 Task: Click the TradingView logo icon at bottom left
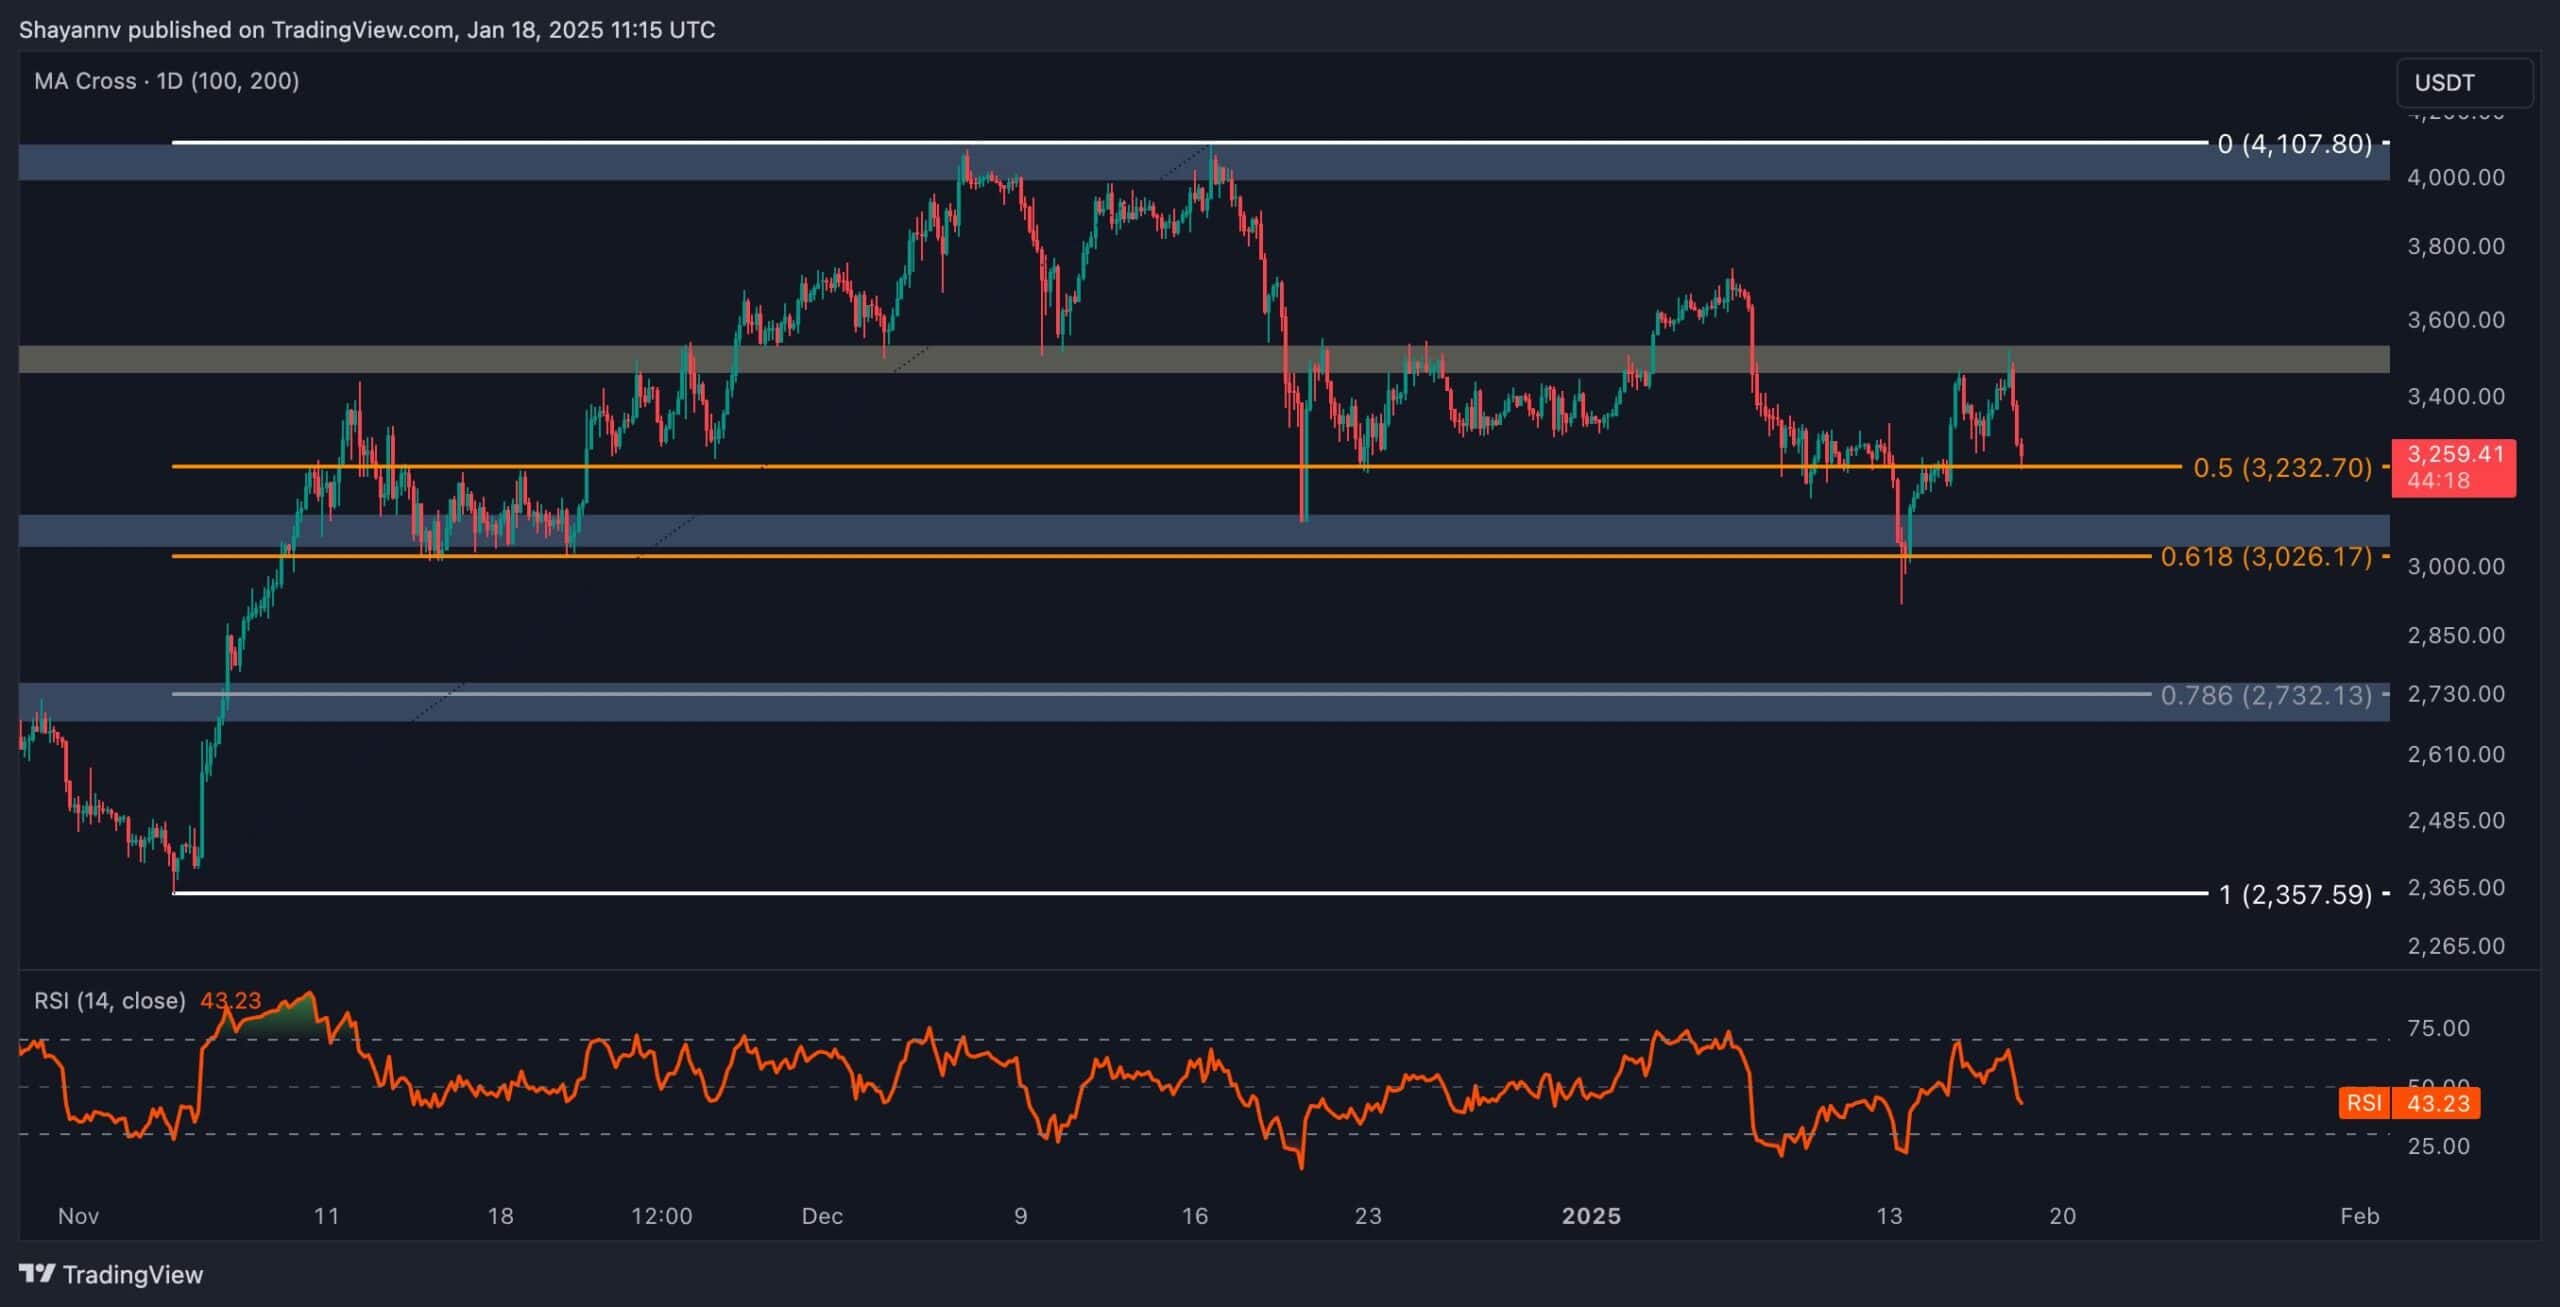tap(38, 1274)
